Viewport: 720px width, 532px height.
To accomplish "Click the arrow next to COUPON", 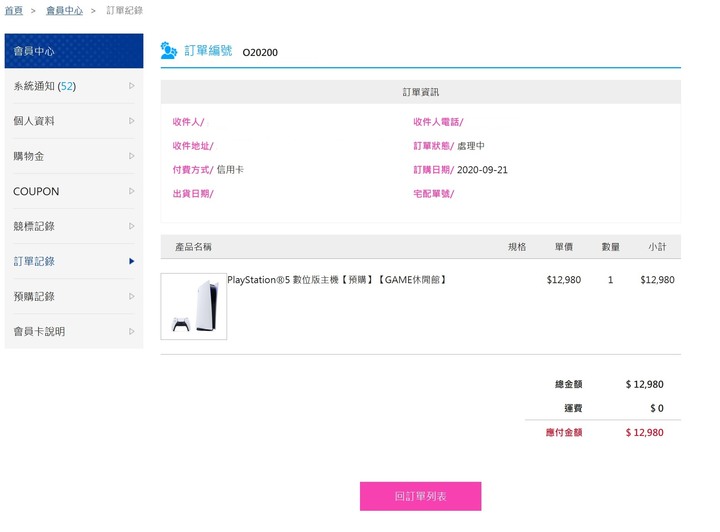I will pyautogui.click(x=132, y=191).
